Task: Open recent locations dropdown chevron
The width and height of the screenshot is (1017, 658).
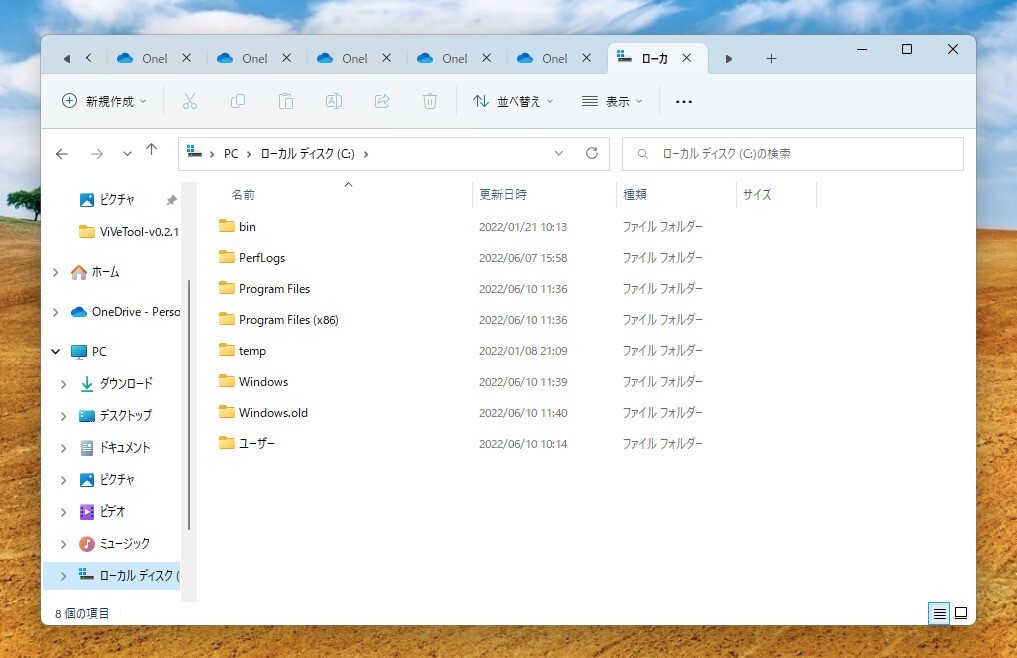Action: point(127,154)
